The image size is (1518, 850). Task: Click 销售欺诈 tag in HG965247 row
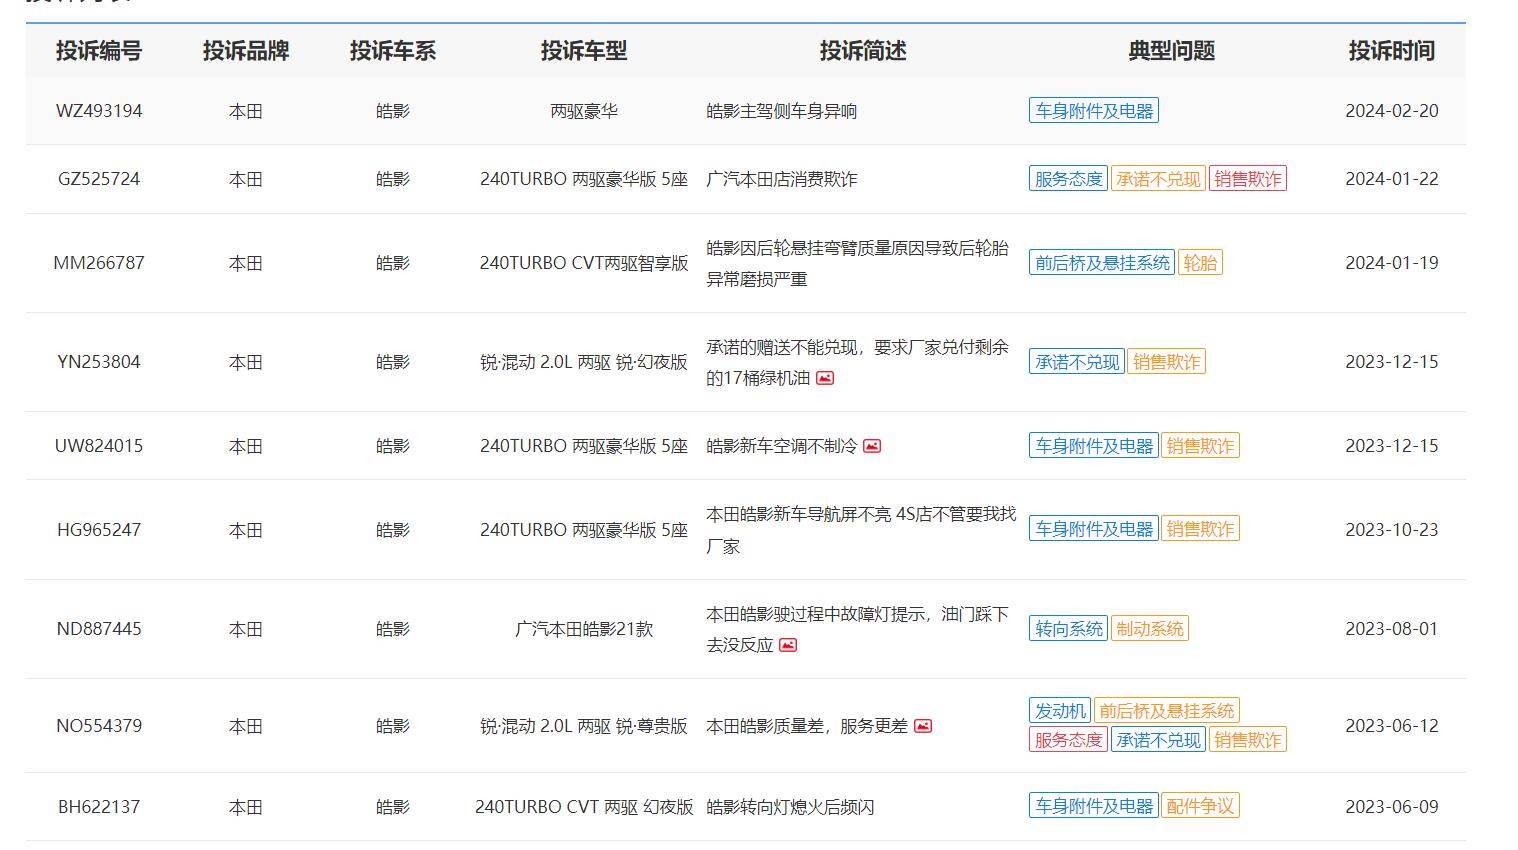[x=1201, y=529]
